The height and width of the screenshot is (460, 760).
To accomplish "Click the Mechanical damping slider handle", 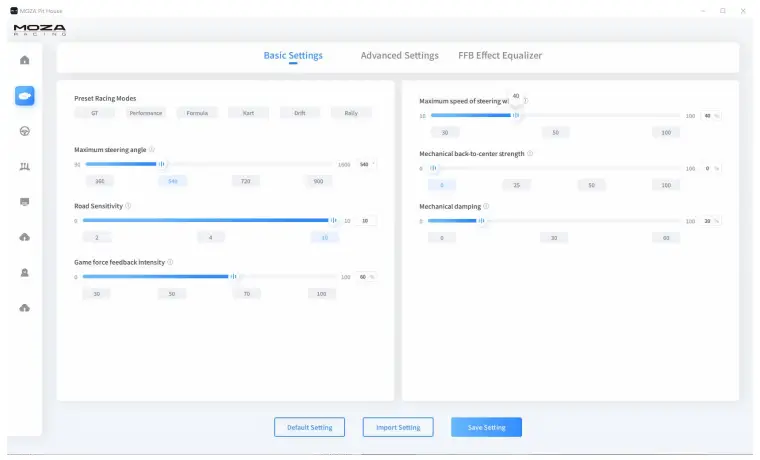I will click(x=481, y=221).
